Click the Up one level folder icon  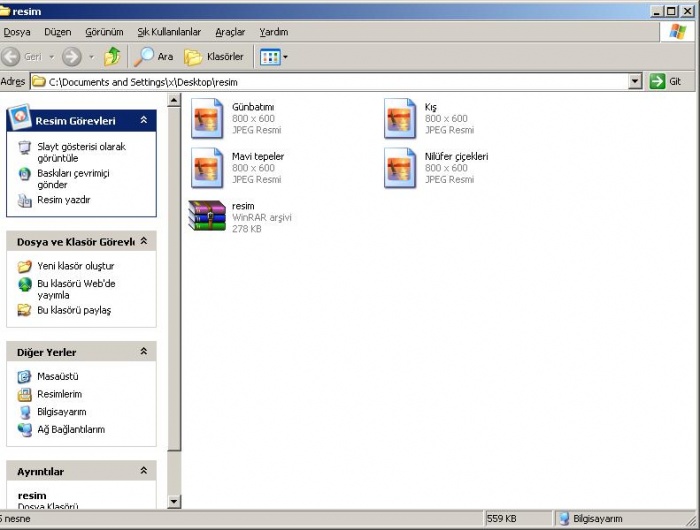[x=112, y=57]
